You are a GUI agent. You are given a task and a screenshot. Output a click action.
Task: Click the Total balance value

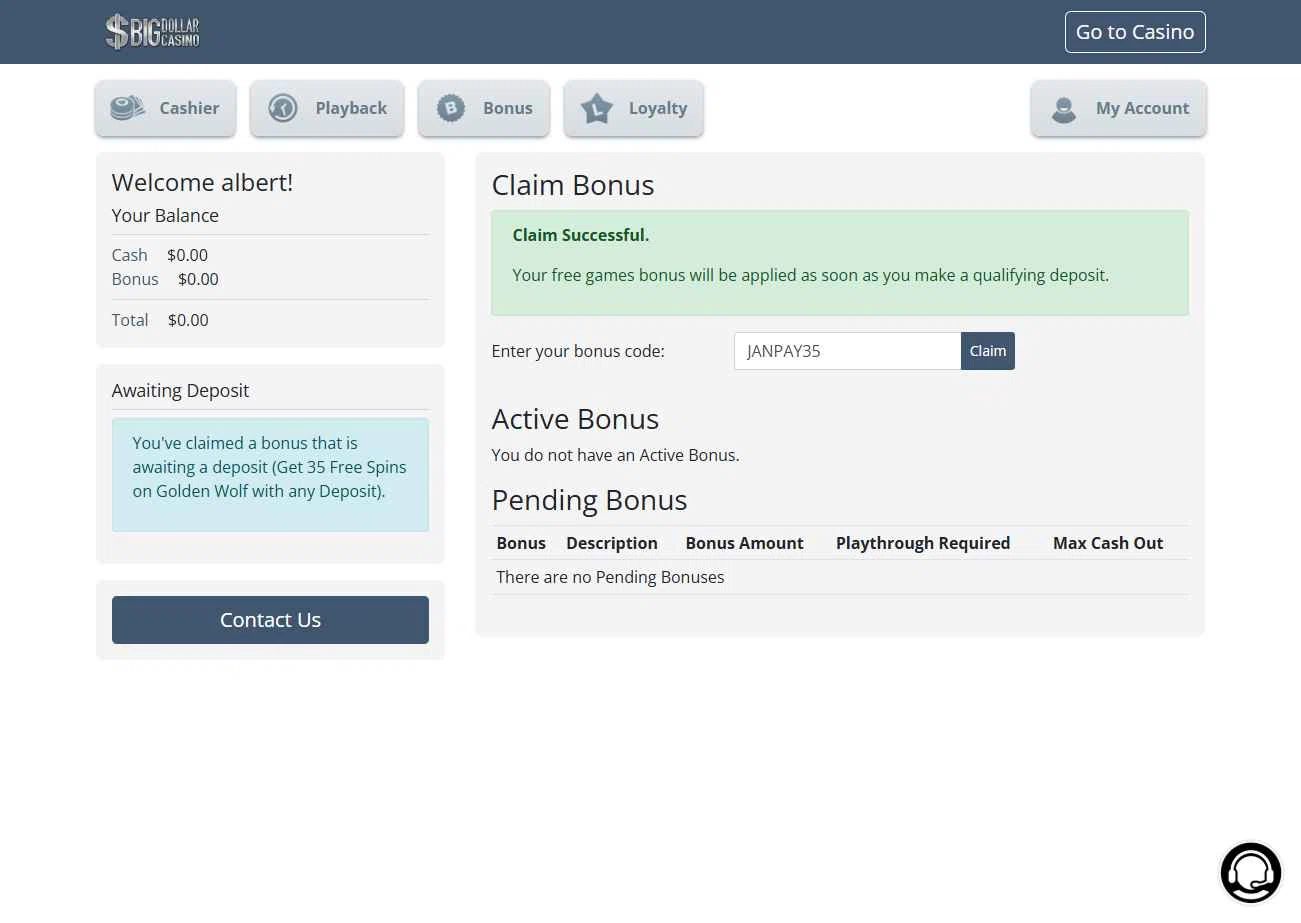click(x=188, y=320)
